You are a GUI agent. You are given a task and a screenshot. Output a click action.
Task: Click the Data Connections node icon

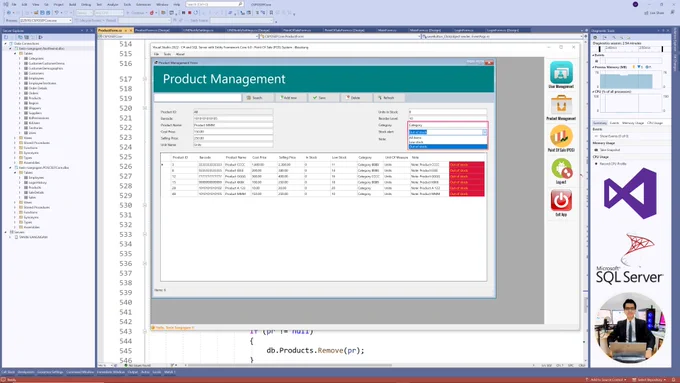(x=11, y=43)
